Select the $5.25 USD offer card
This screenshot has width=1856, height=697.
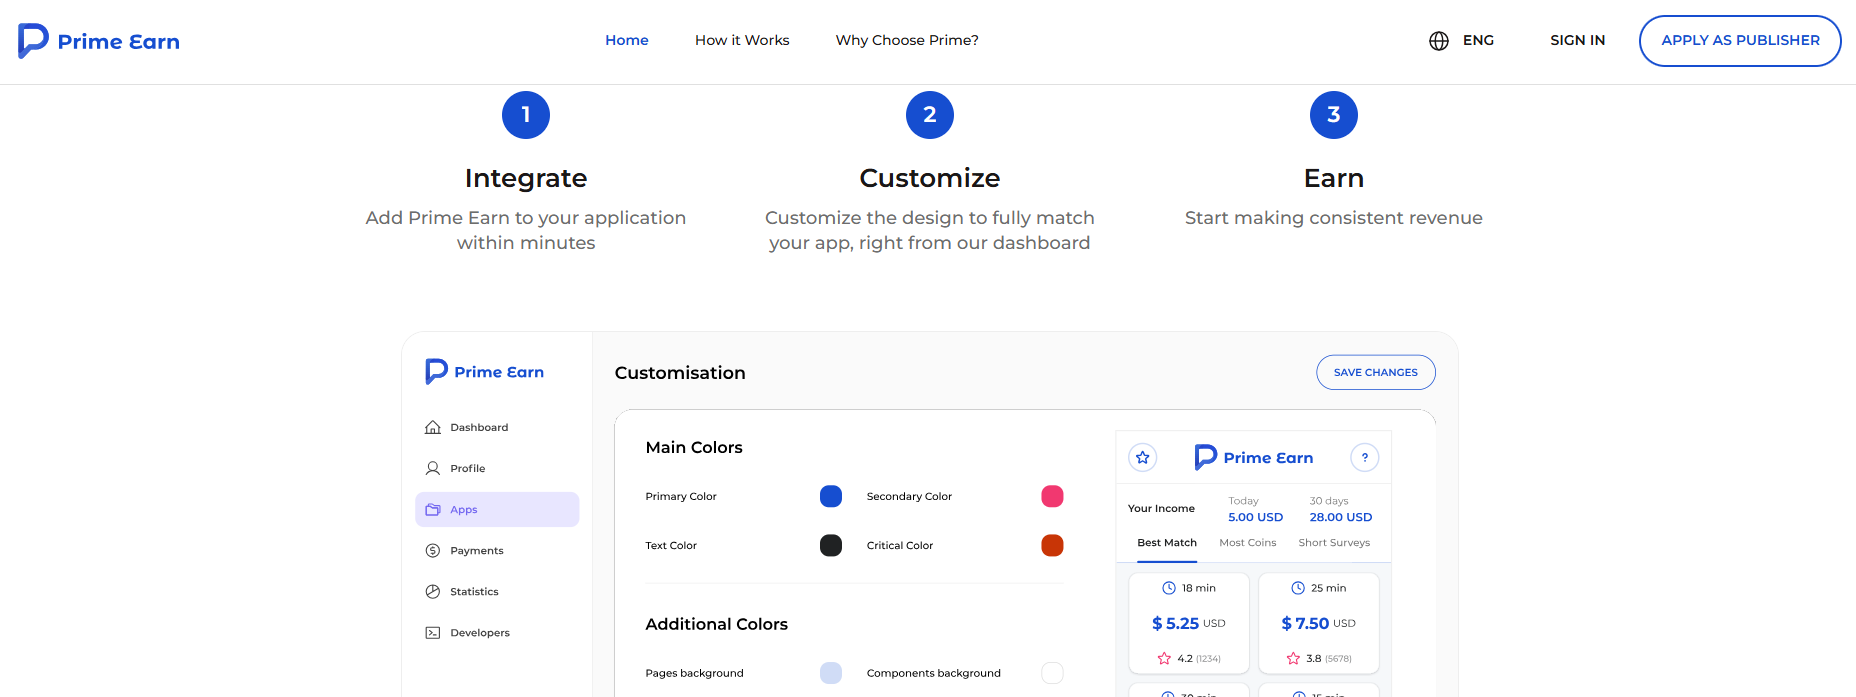point(1189,623)
